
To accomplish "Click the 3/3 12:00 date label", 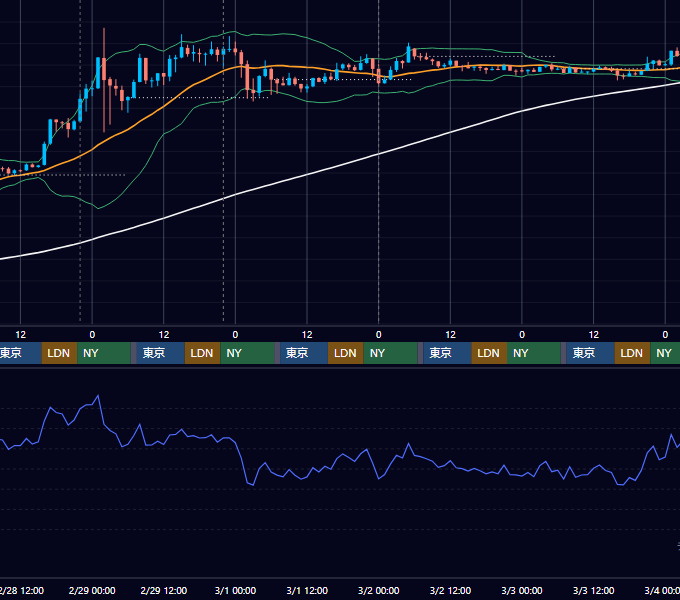I will [x=593, y=590].
